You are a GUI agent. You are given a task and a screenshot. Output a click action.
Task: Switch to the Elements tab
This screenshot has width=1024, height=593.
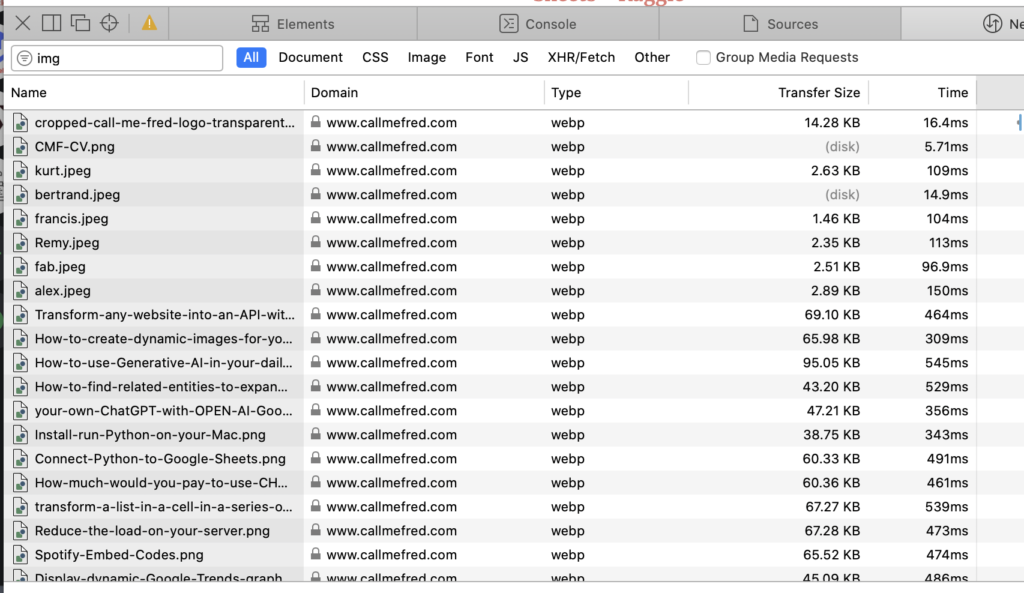tap(293, 24)
